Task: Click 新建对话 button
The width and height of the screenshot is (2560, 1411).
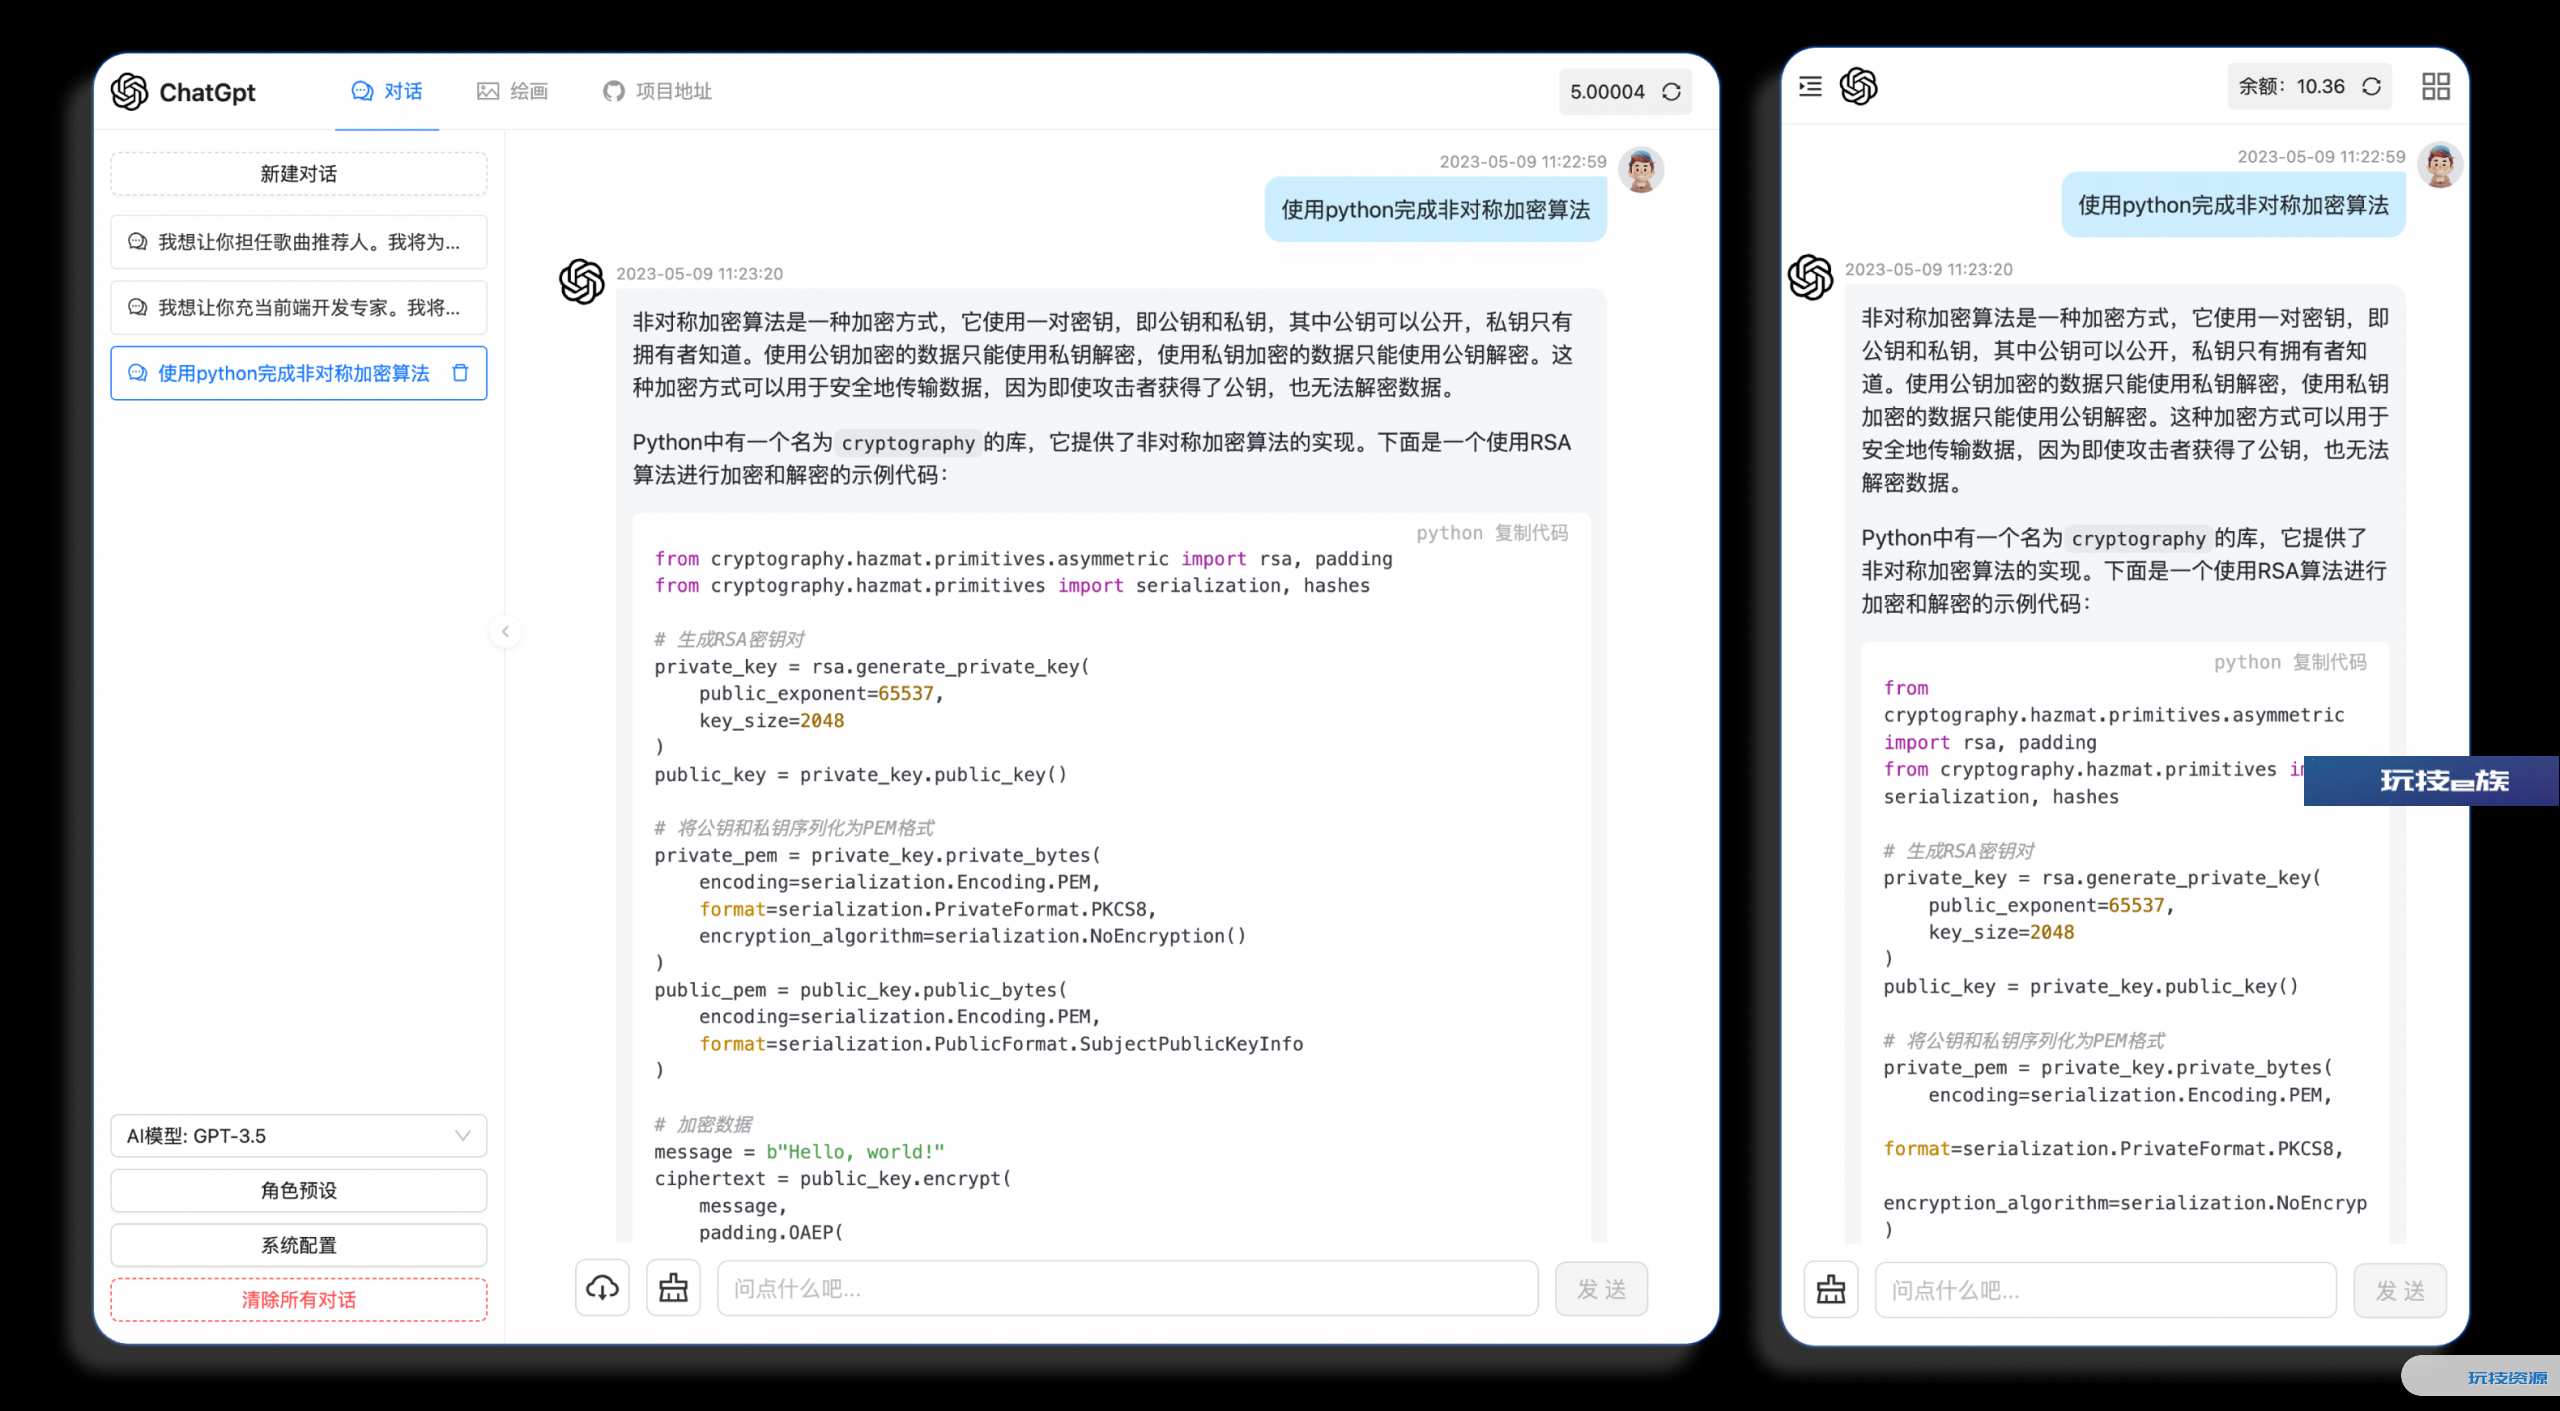Action: click(x=299, y=174)
